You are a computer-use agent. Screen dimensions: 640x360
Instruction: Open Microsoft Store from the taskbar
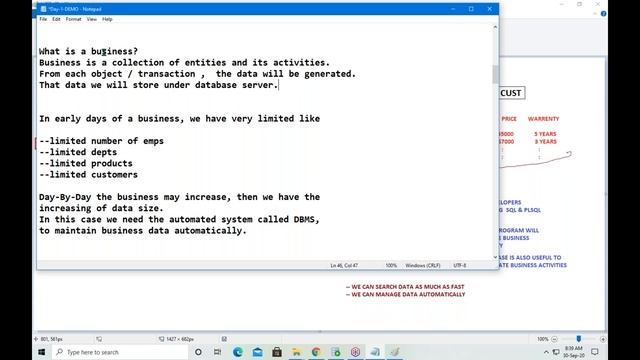(x=277, y=352)
